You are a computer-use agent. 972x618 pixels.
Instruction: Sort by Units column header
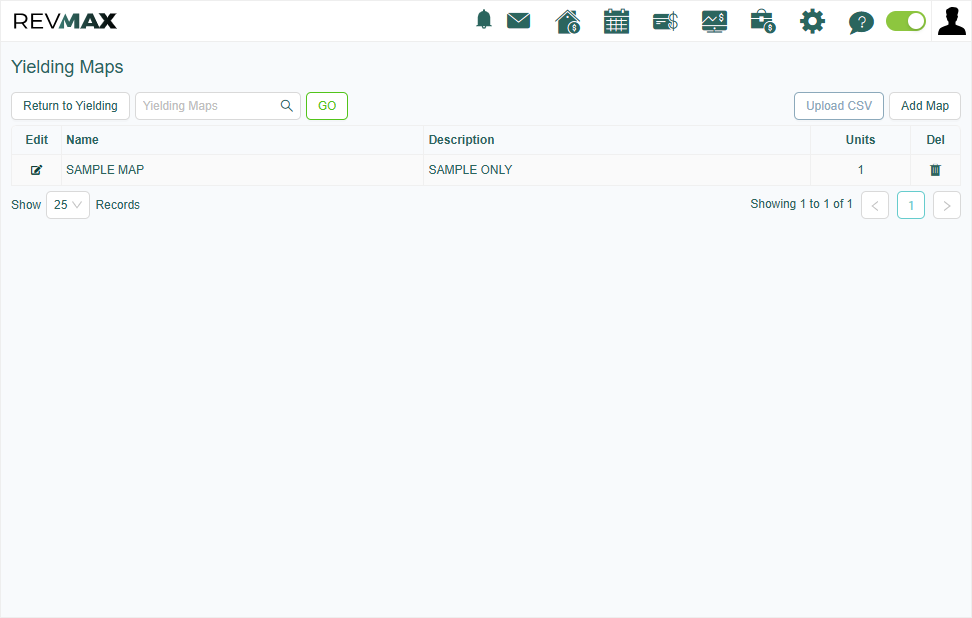(x=860, y=140)
